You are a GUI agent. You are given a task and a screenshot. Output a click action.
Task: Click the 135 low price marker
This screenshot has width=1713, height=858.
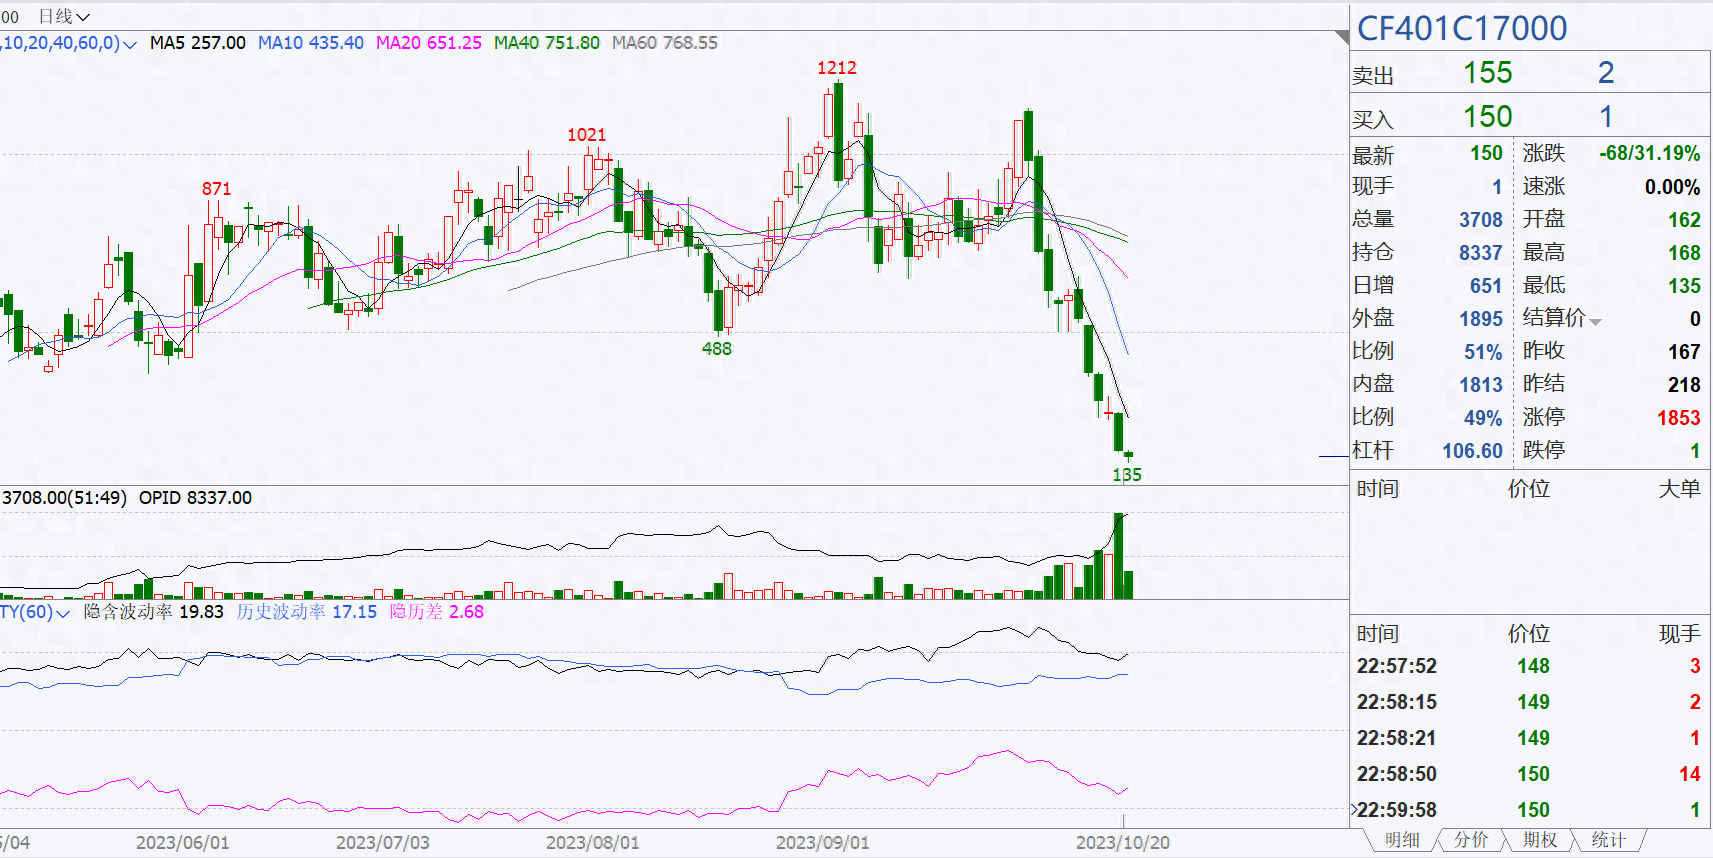pyautogui.click(x=1127, y=475)
